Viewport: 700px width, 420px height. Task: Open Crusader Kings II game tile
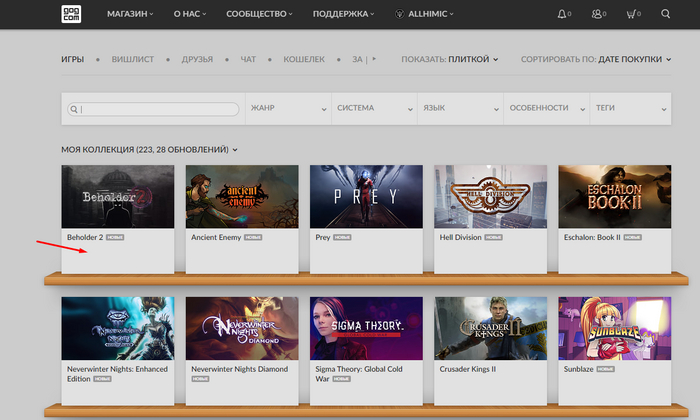click(489, 329)
